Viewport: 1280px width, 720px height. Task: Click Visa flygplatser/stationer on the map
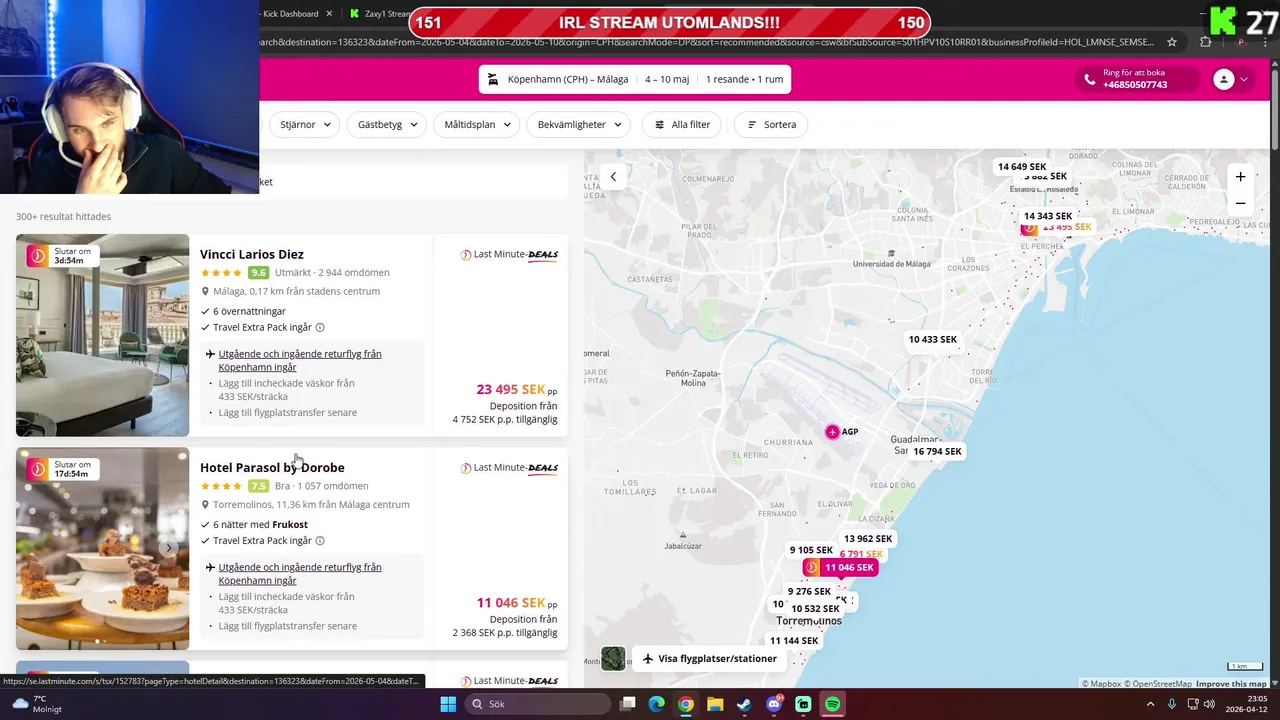[709, 659]
